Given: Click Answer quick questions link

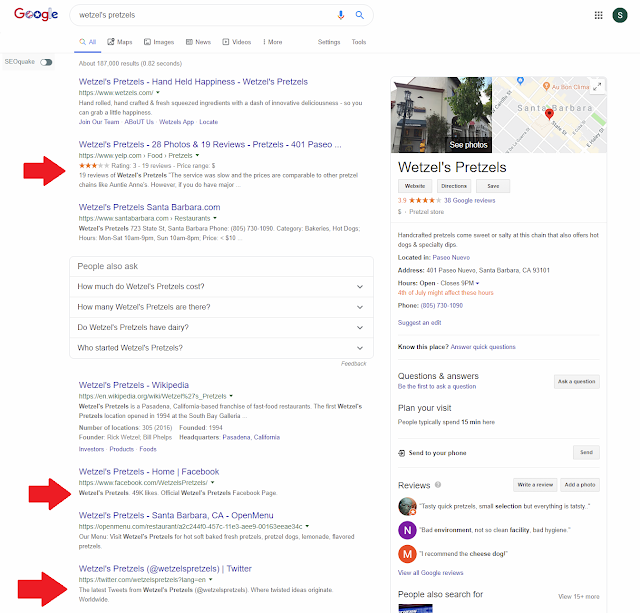Looking at the screenshot, I should pyautogui.click(x=483, y=347).
